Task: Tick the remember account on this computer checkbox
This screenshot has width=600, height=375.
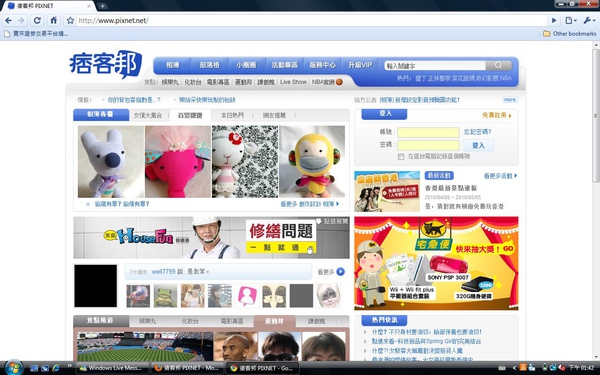Action: [x=401, y=157]
